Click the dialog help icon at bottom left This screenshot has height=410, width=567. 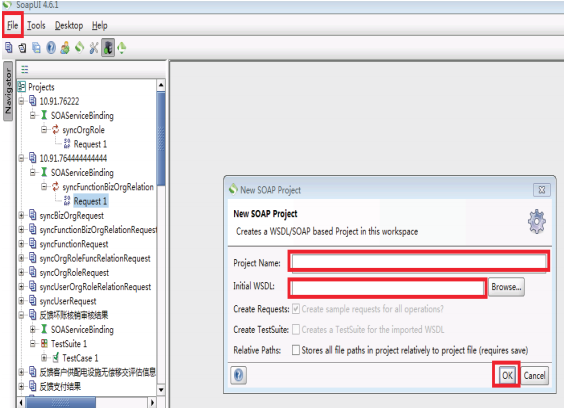238,375
